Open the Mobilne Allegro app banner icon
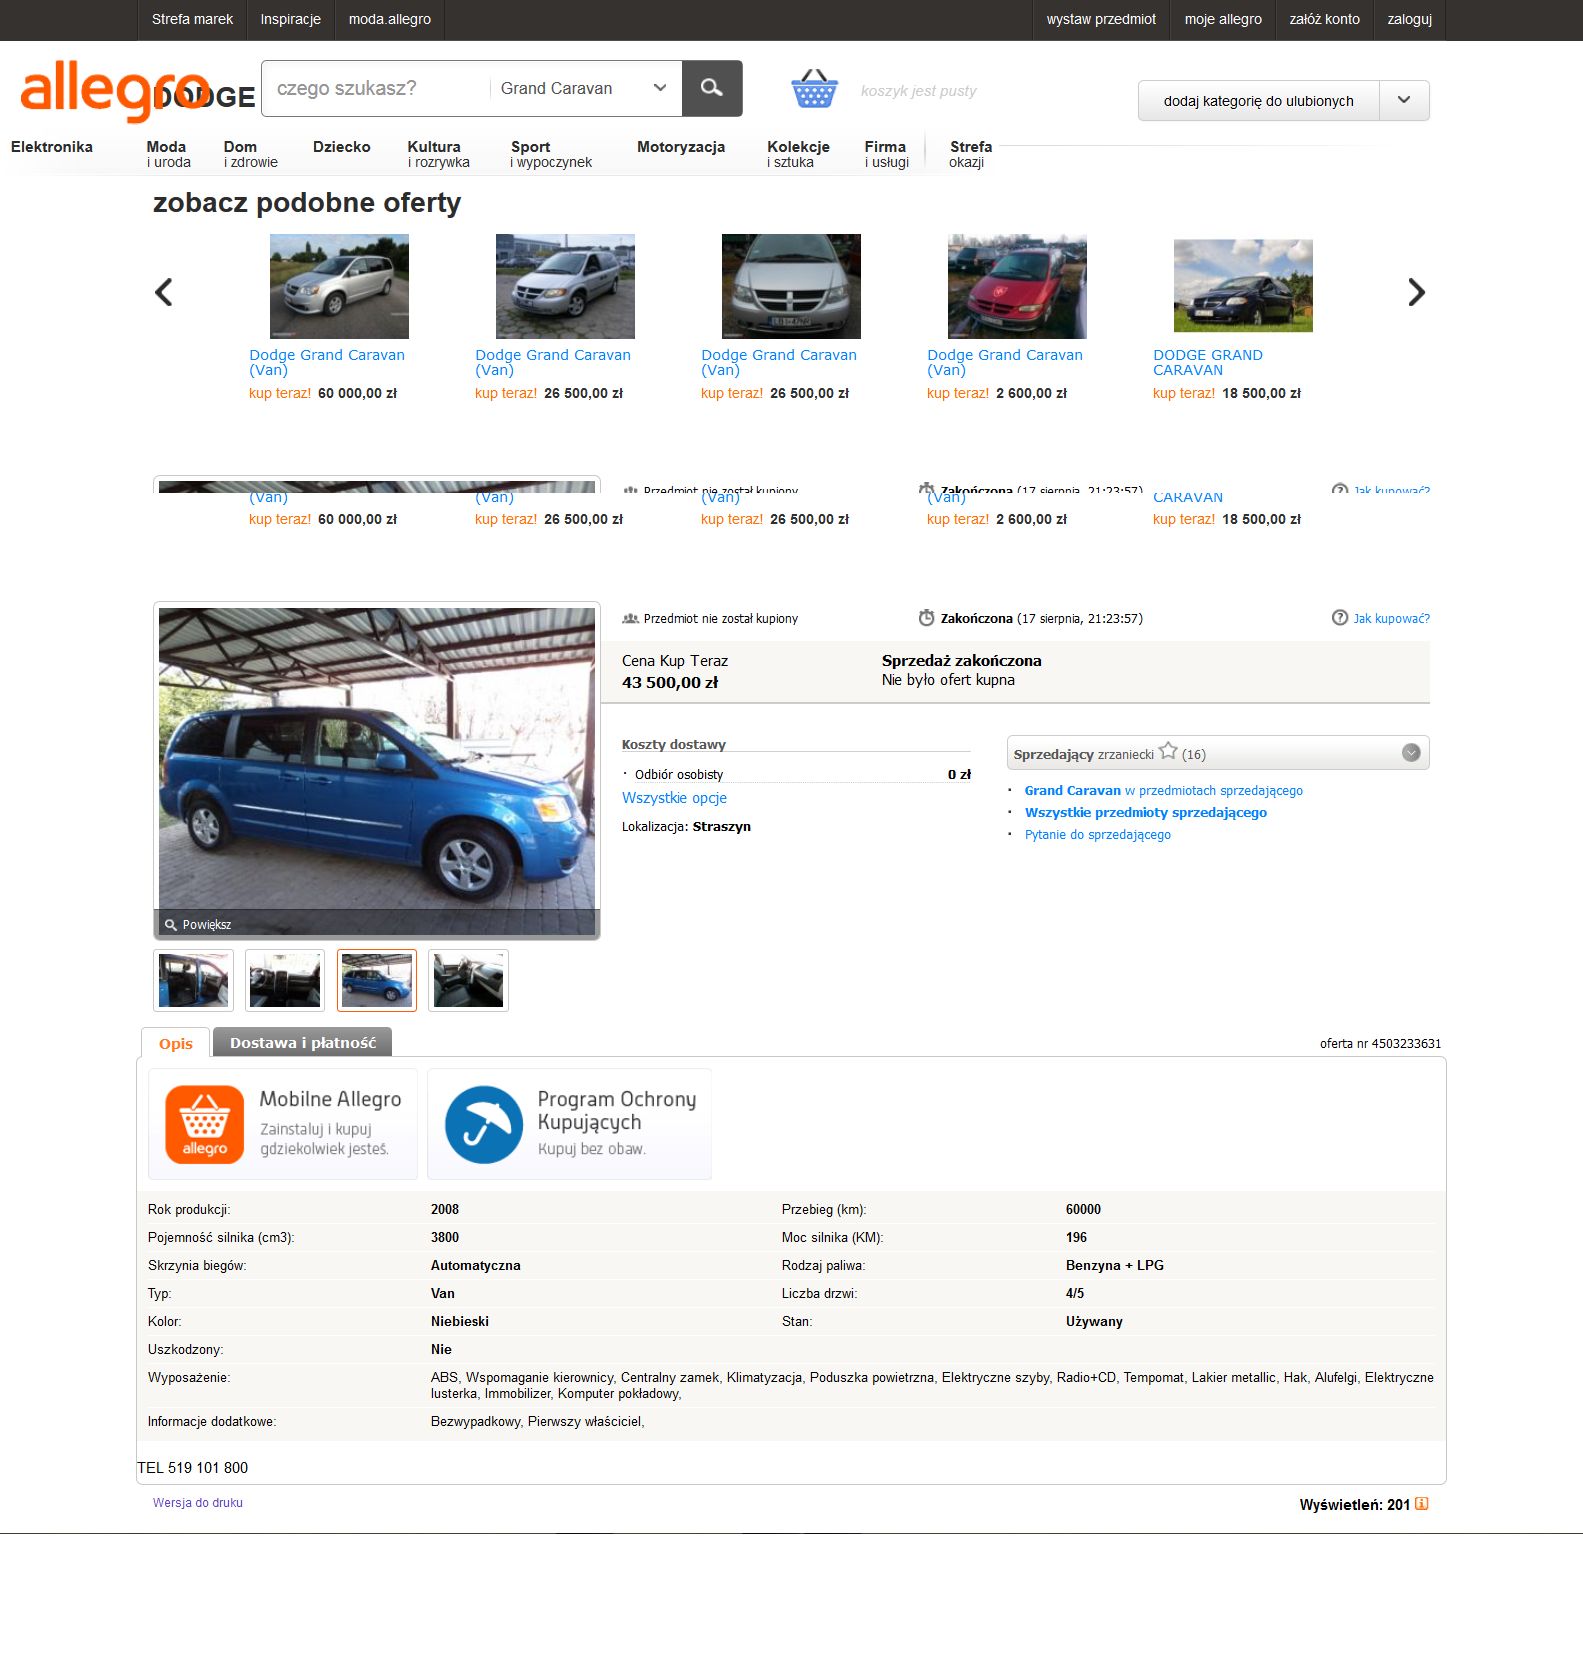Screen dimensions: 1583x1659 [205, 1124]
